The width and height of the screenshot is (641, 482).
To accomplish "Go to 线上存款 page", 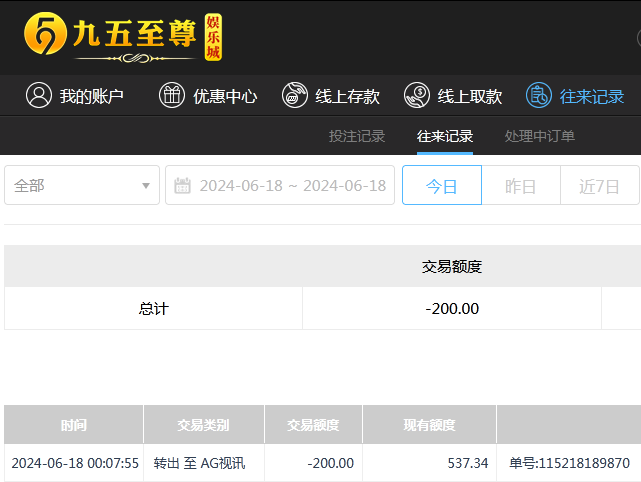I will (x=331, y=96).
